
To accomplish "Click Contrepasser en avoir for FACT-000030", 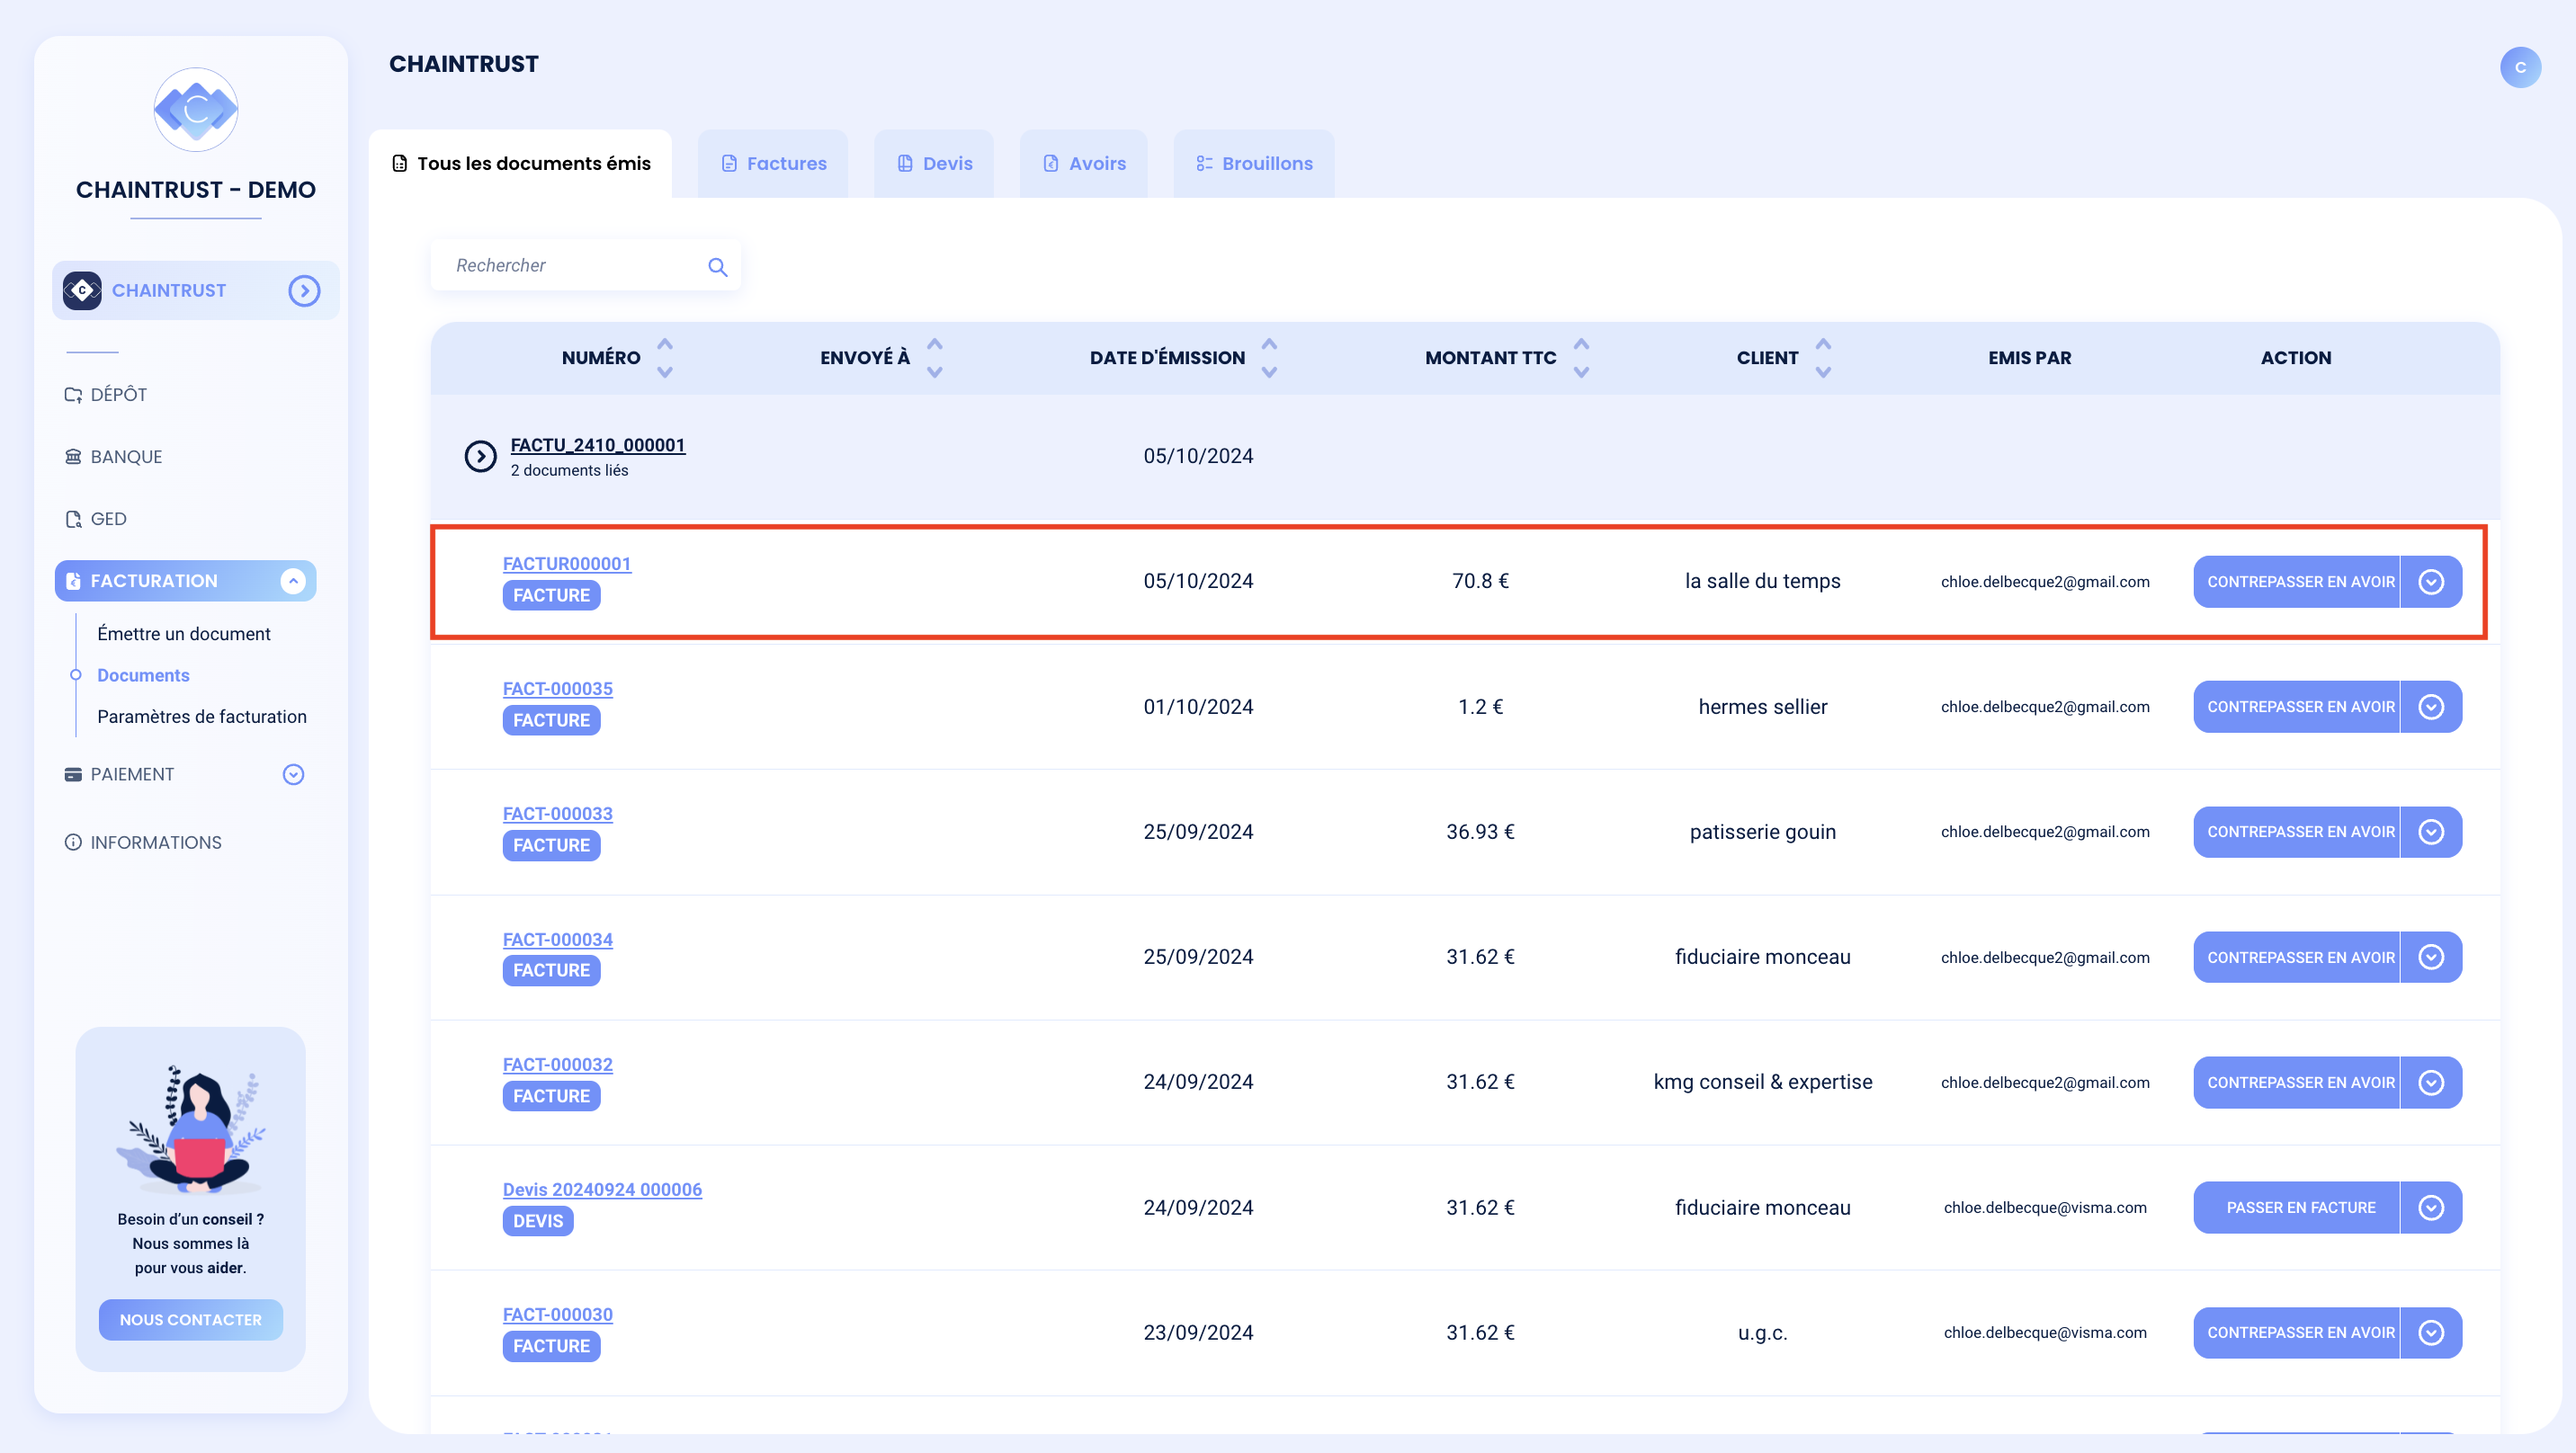I will [2296, 1333].
